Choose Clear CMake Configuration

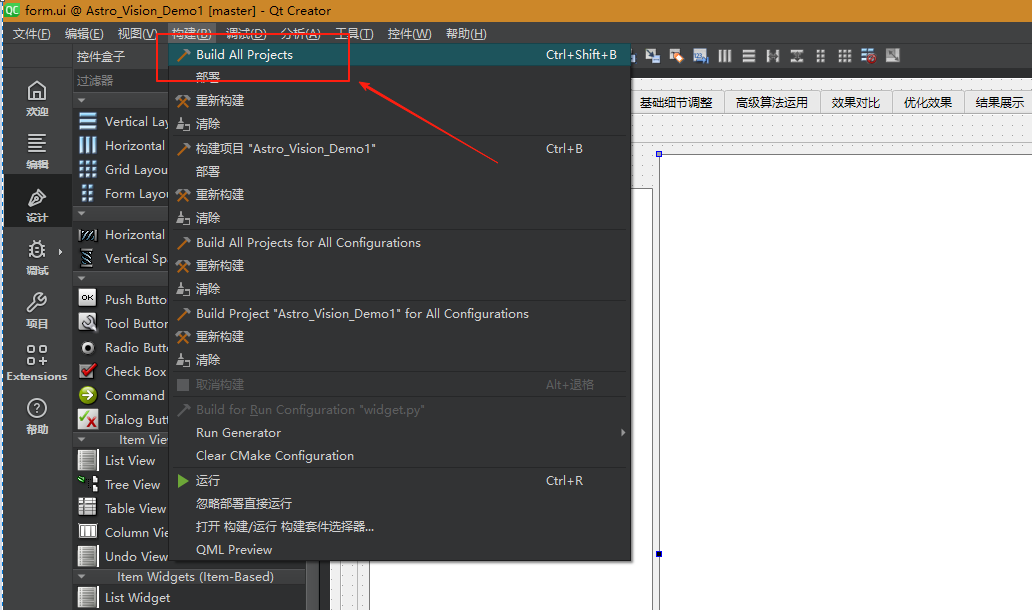[400, 455]
